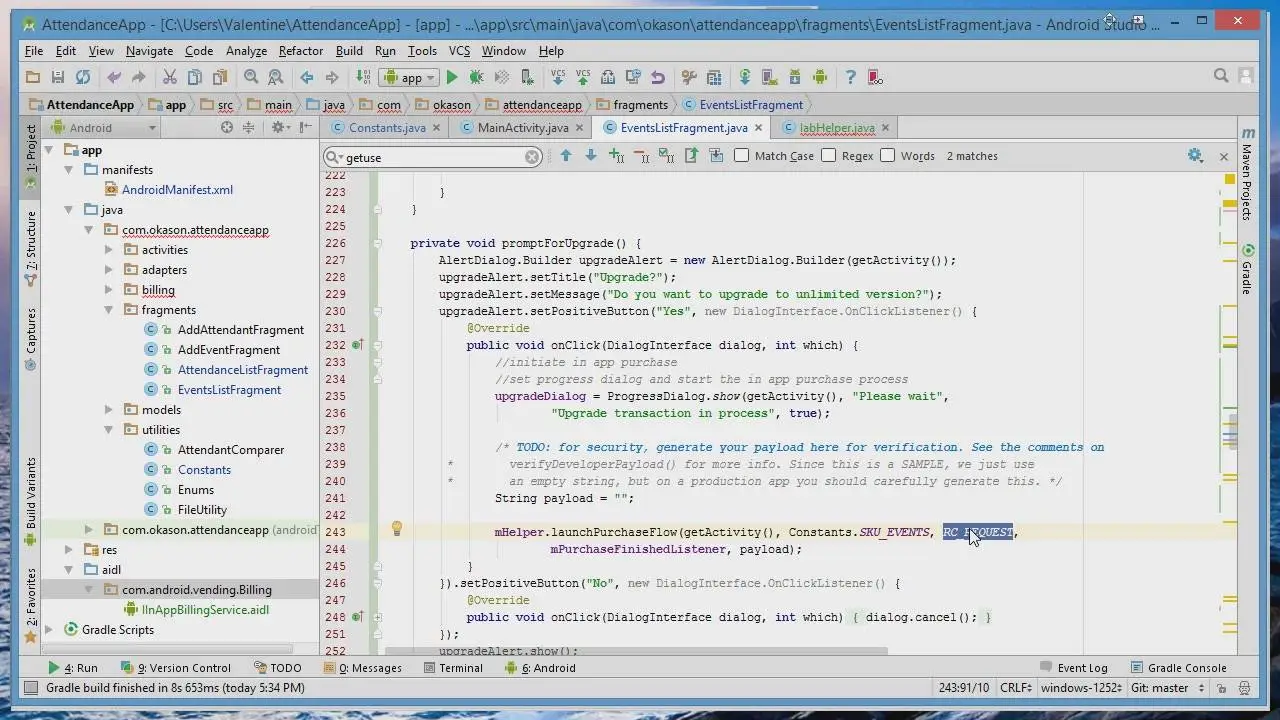This screenshot has width=1280, height=720.
Task: Expand the adapters package
Action: coord(109,270)
